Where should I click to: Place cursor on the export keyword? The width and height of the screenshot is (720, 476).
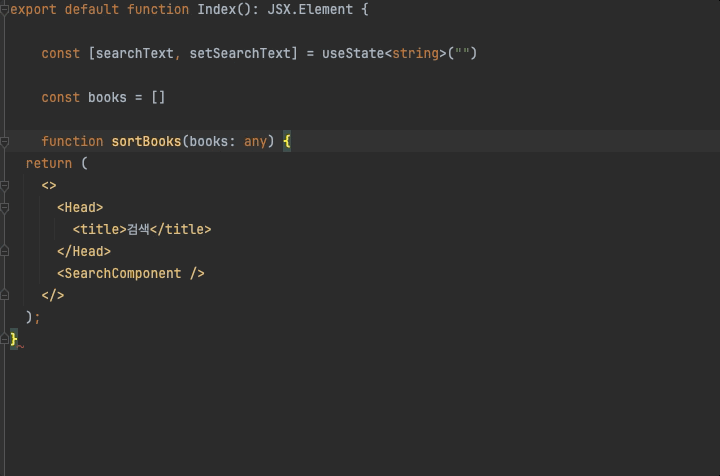pyautogui.click(x=34, y=10)
